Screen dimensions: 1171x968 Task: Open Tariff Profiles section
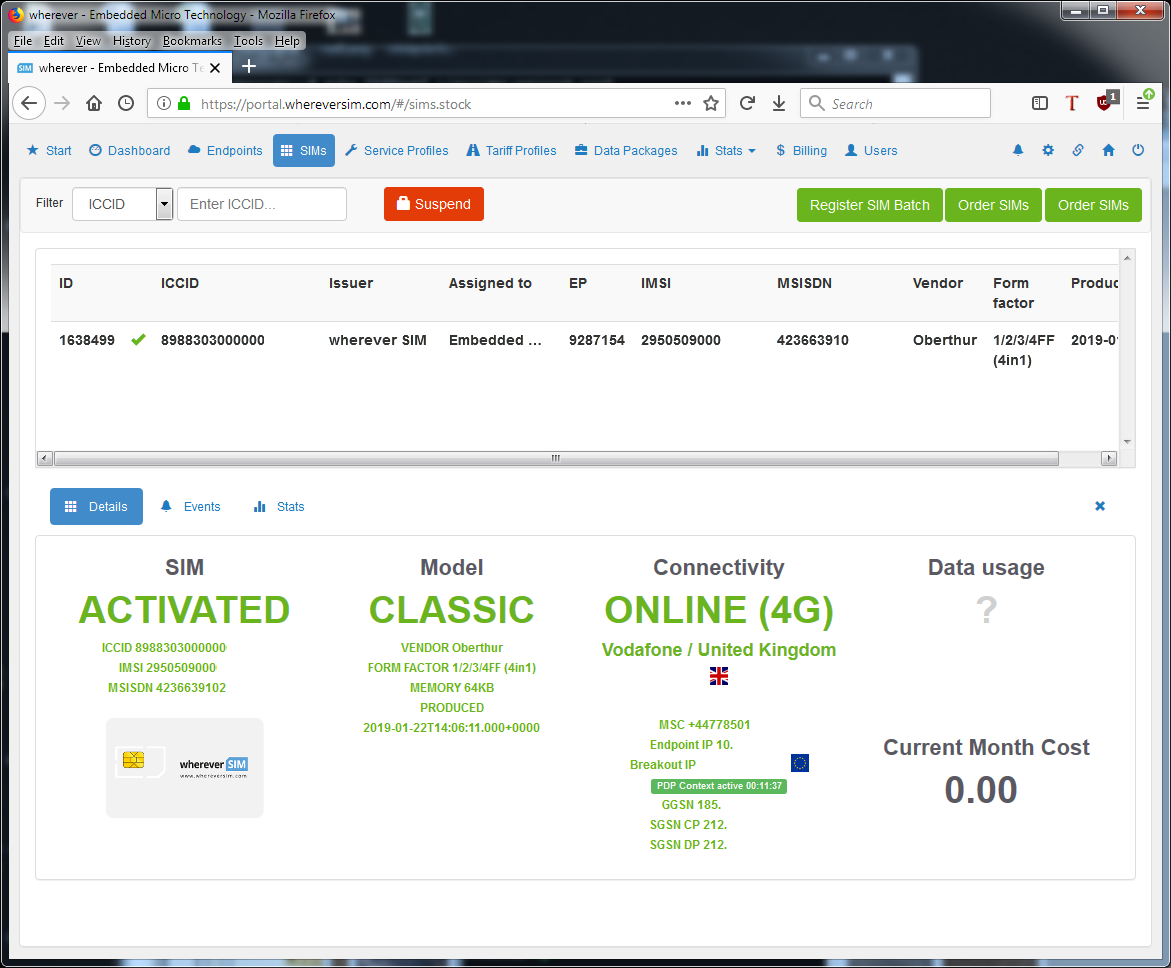coord(512,150)
